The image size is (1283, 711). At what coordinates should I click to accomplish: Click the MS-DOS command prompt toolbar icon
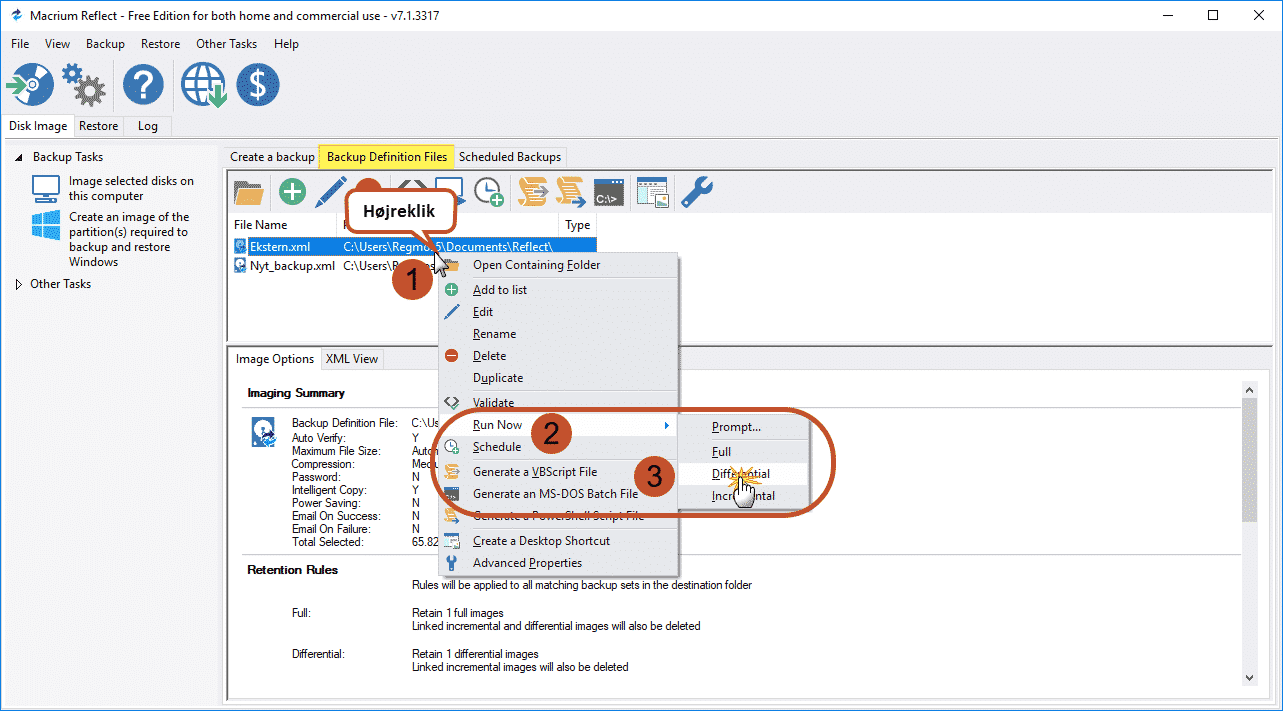(609, 192)
